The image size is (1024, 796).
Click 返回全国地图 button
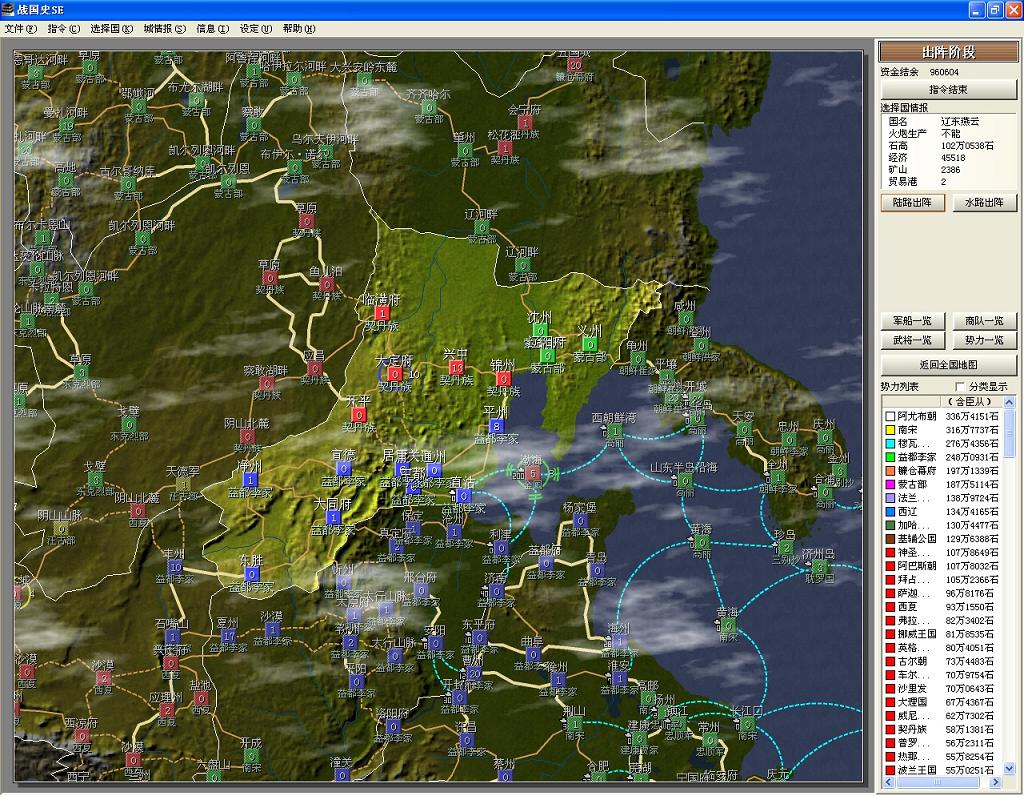(x=948, y=364)
